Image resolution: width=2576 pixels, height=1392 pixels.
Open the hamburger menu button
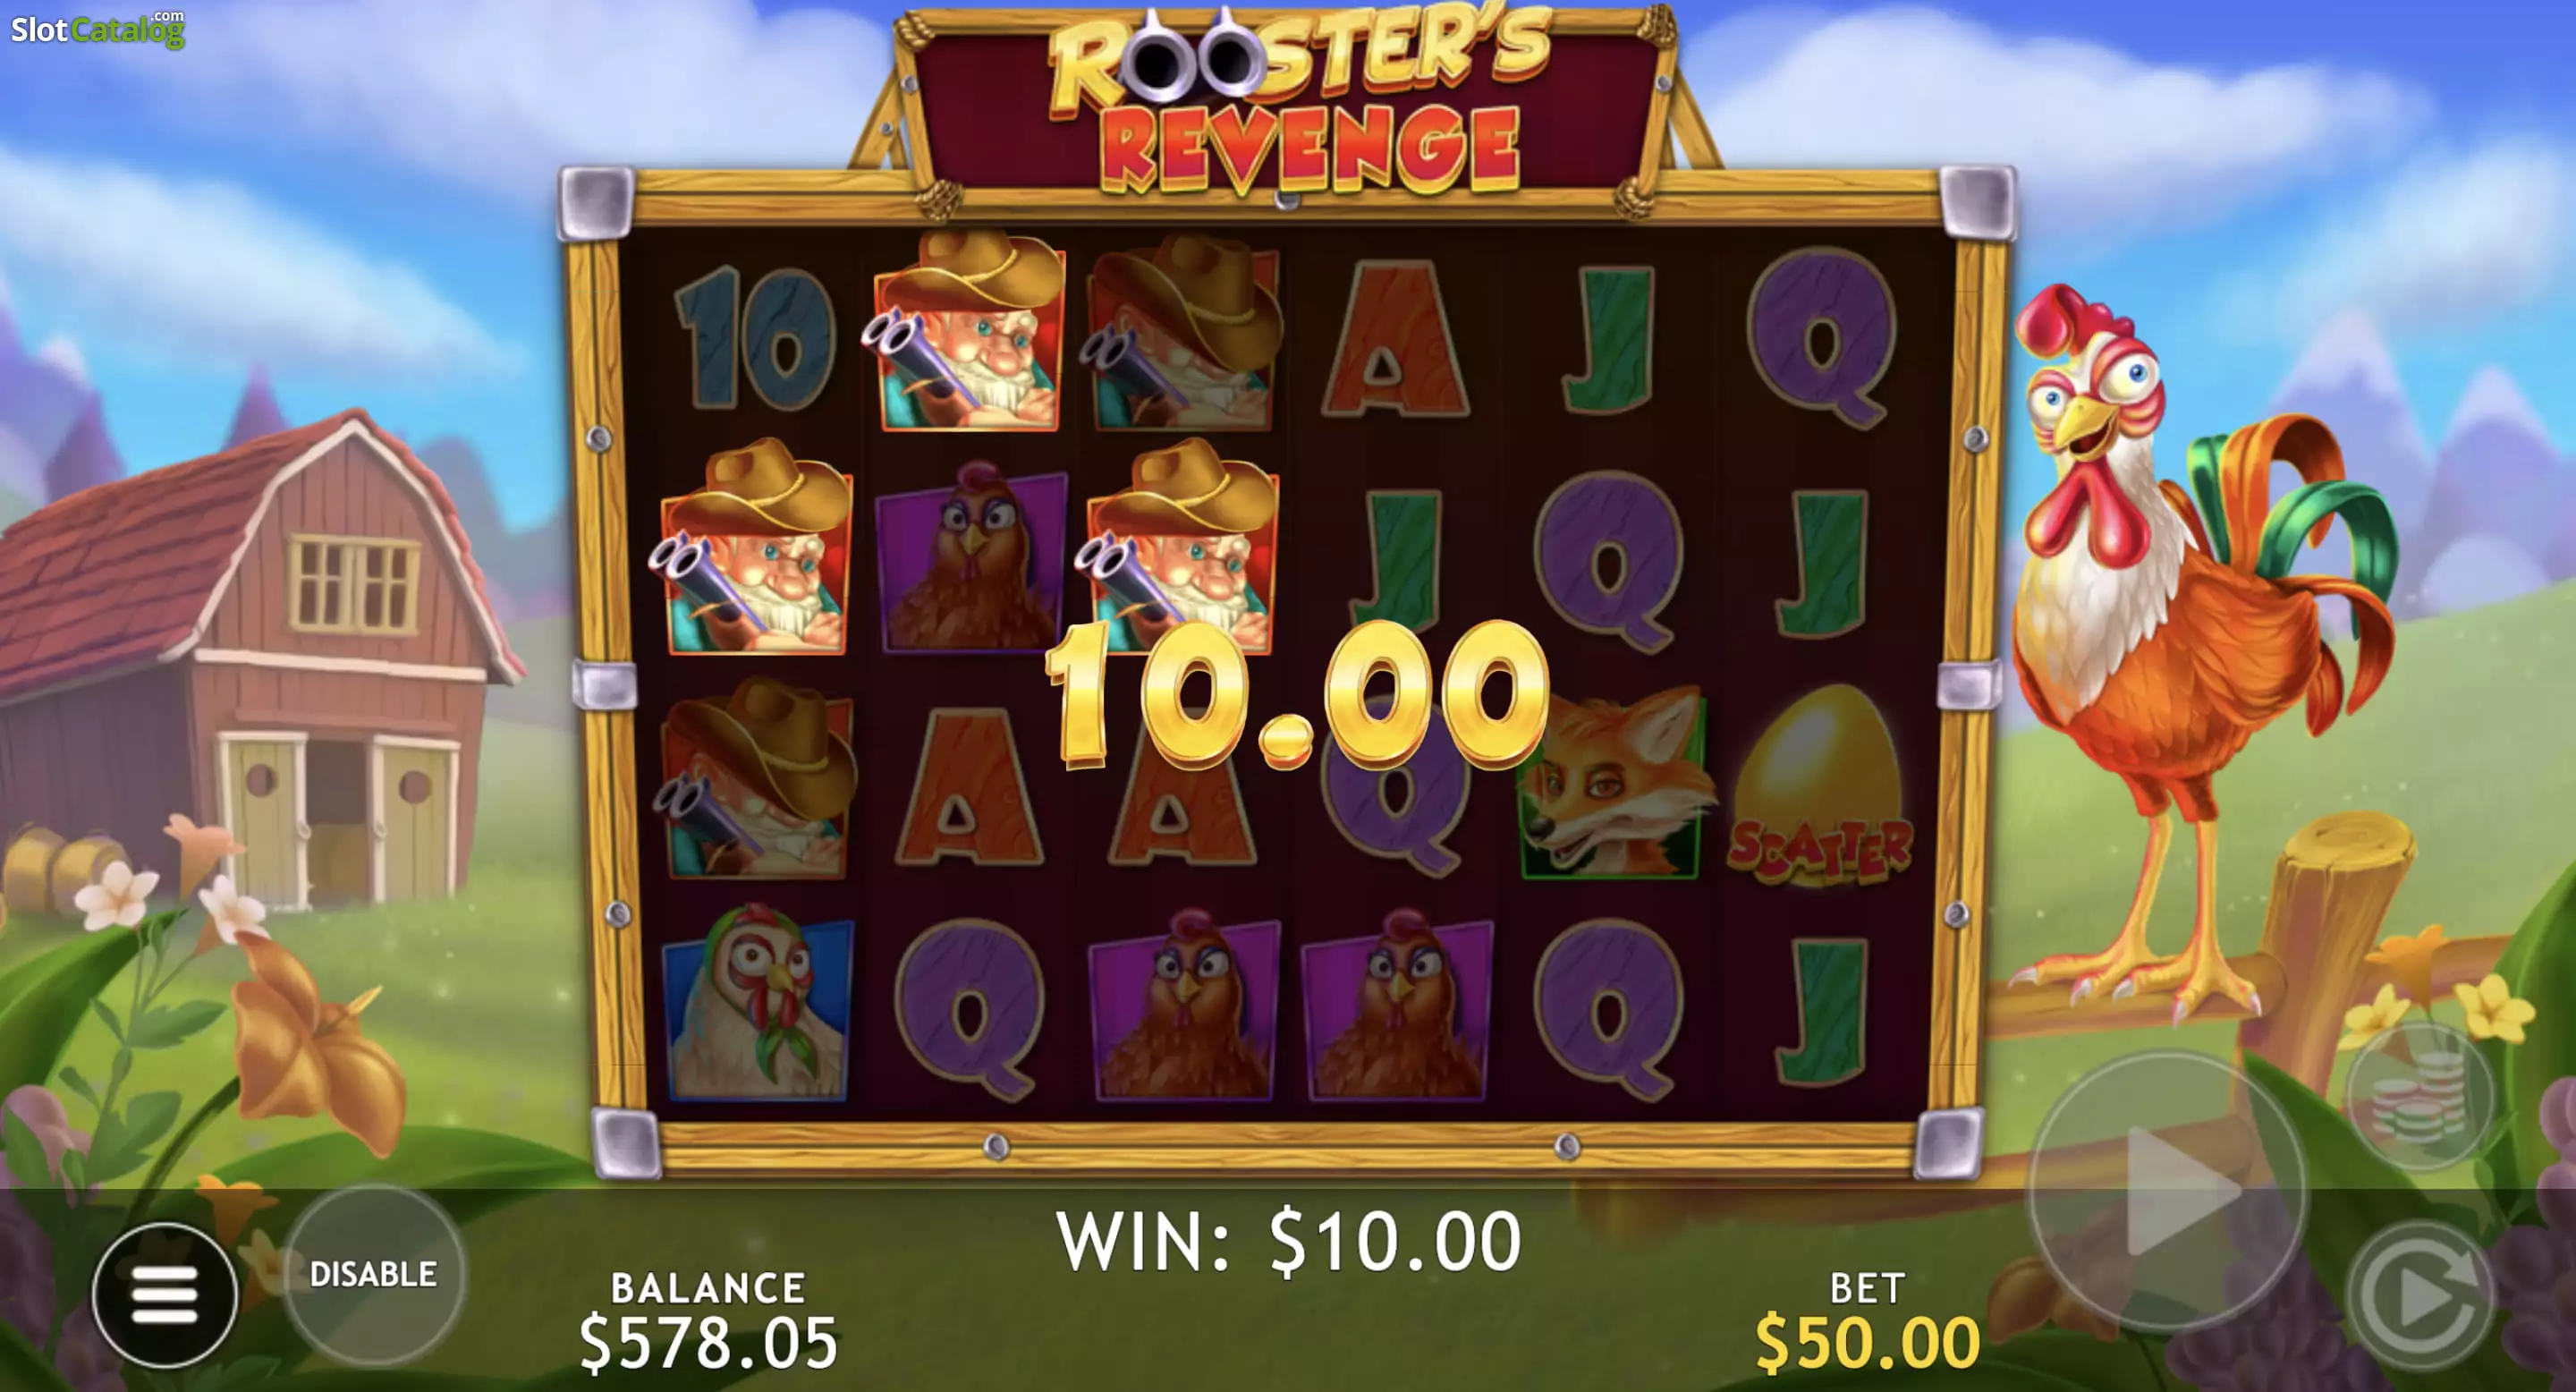point(165,1294)
